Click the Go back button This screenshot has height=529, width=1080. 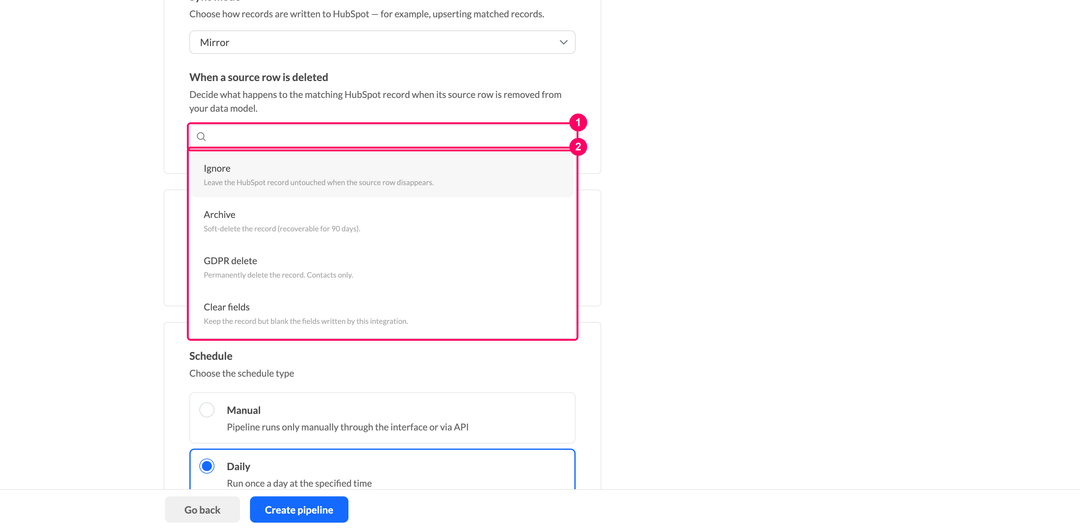pos(202,510)
